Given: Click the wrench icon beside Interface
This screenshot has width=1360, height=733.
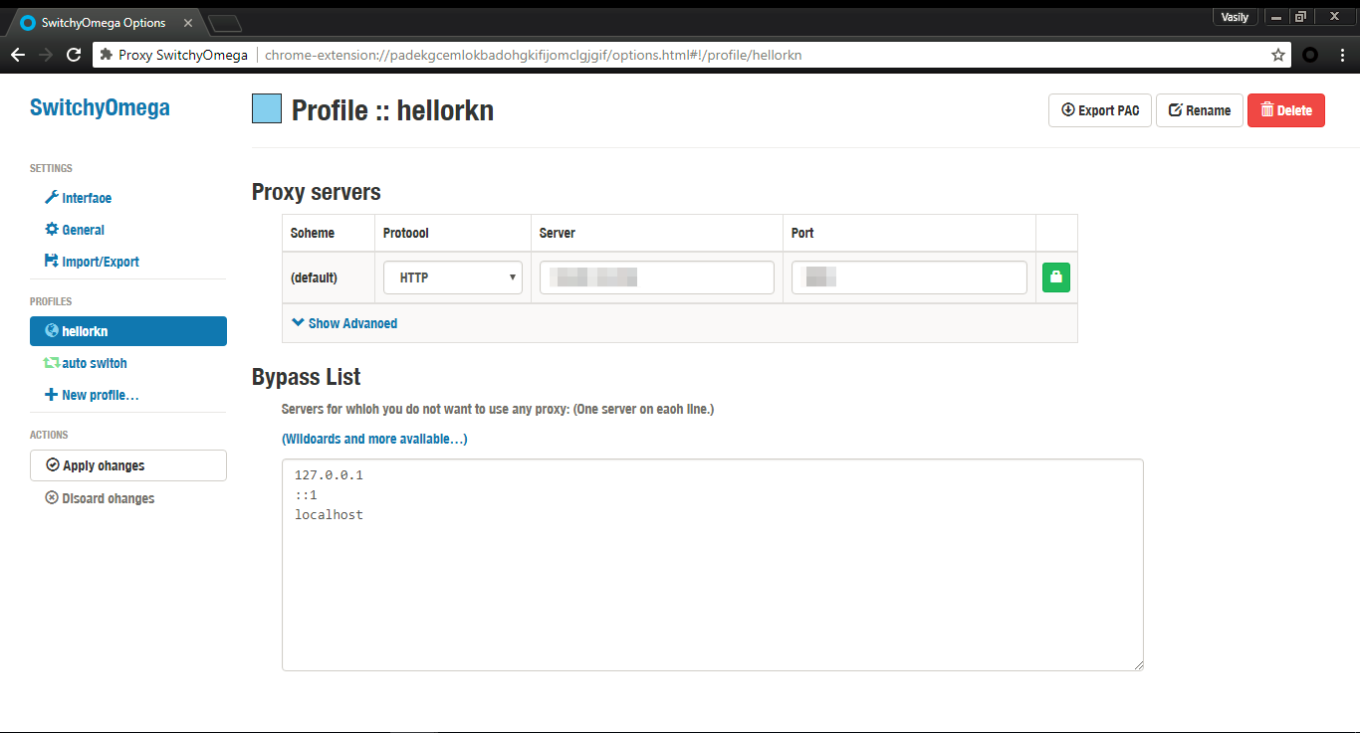Looking at the screenshot, I should click(52, 198).
